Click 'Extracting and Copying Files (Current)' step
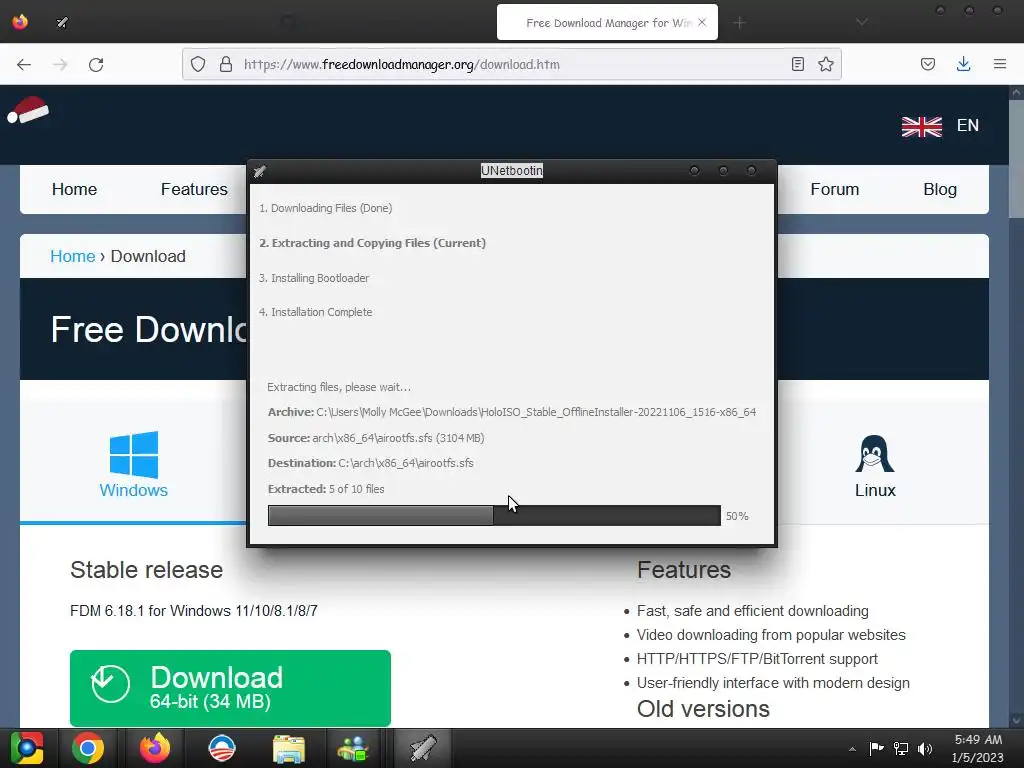 pyautogui.click(x=372, y=243)
